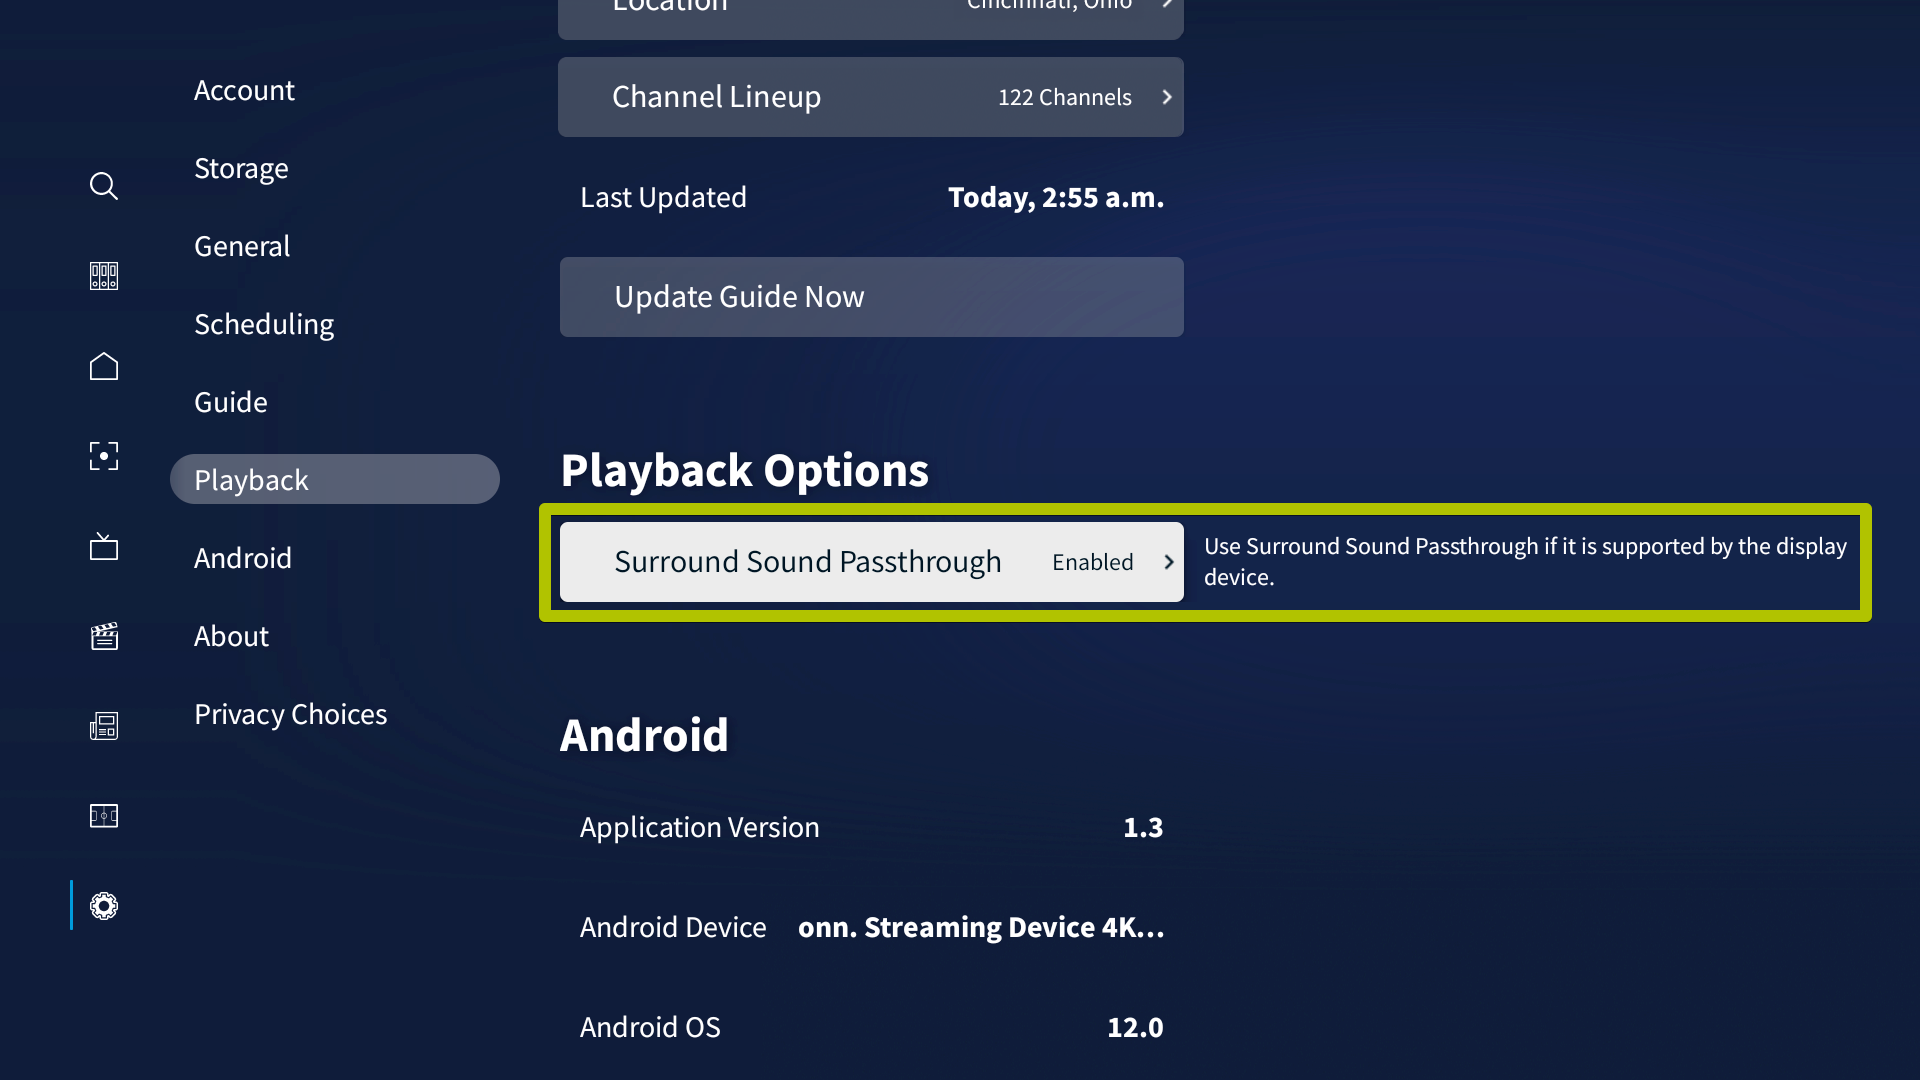Viewport: 1920px width, 1080px height.
Task: Click the 122 Channels value
Action: pyautogui.click(x=1064, y=97)
